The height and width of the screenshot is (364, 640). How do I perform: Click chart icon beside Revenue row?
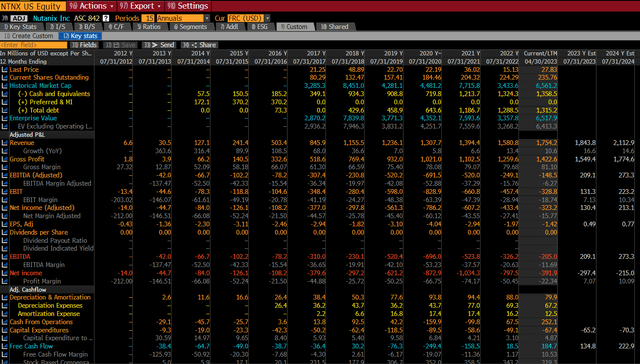point(4,143)
